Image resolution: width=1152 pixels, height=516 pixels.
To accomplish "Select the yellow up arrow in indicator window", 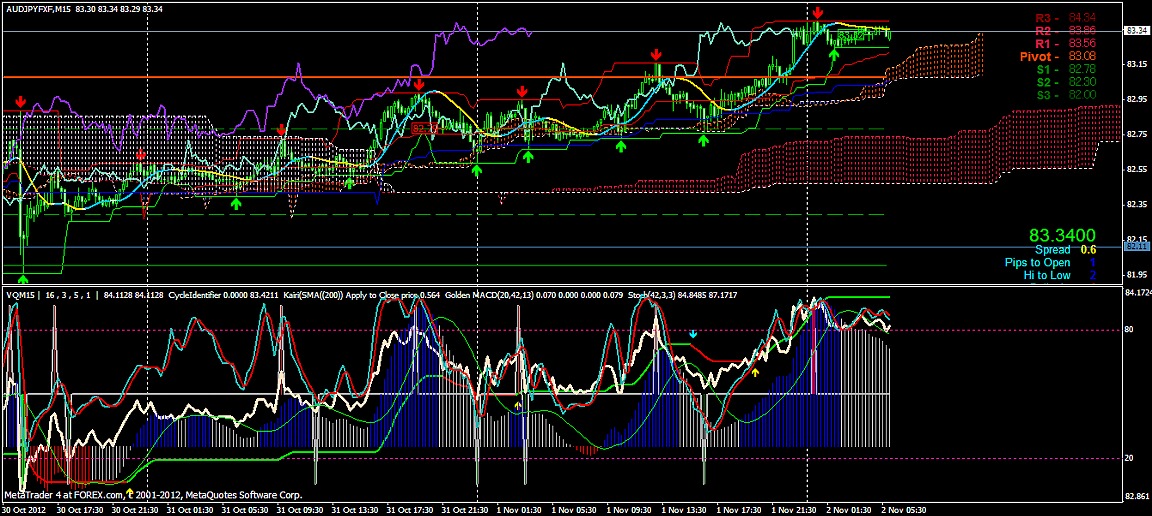I will (x=756, y=372).
